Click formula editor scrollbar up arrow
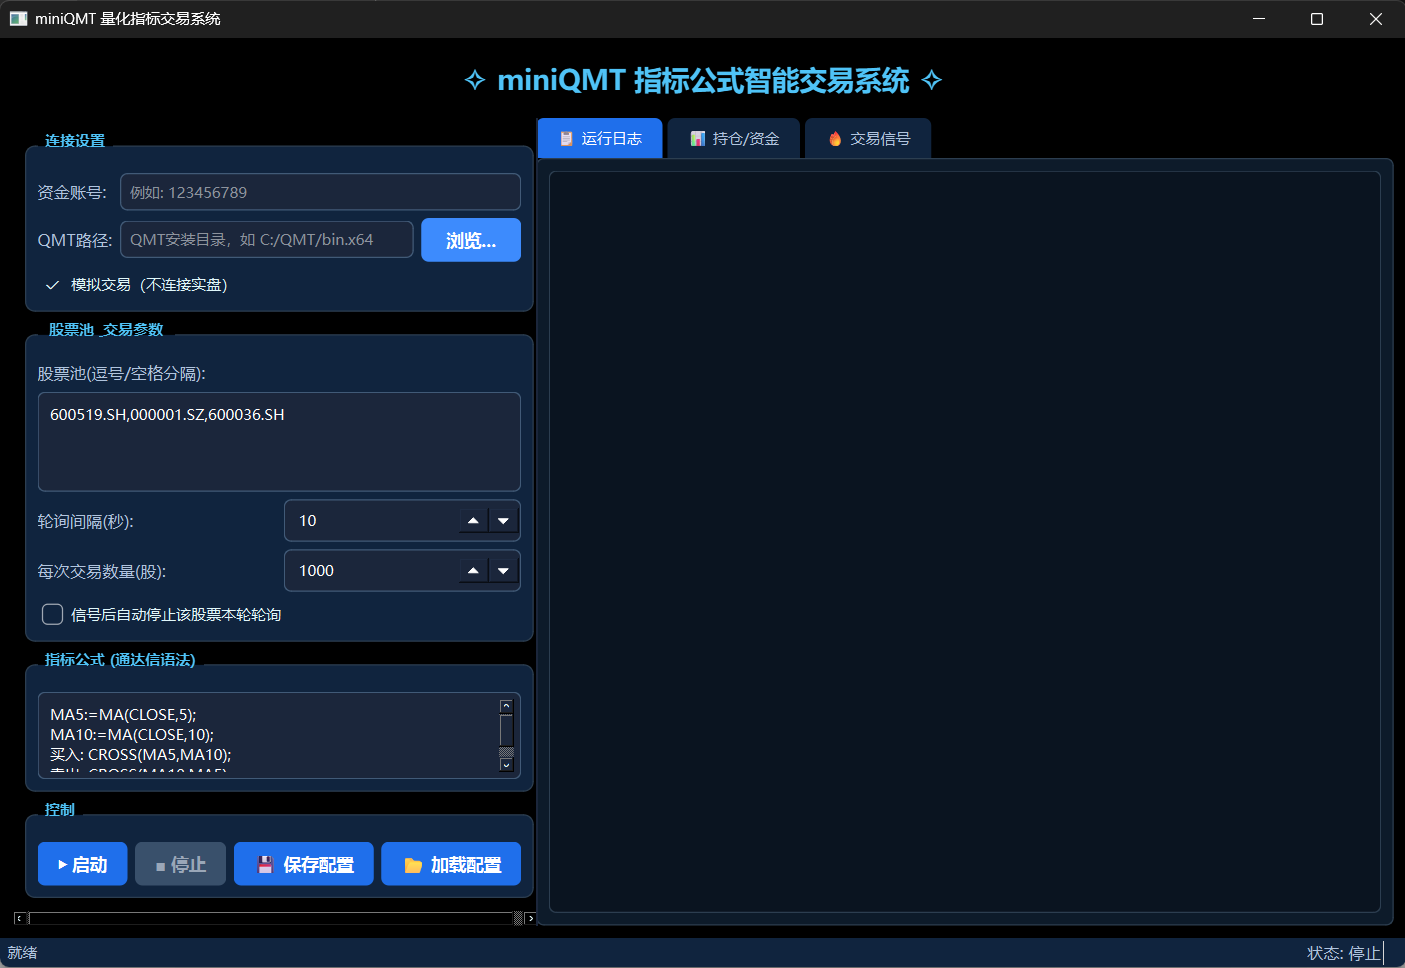The width and height of the screenshot is (1405, 968). click(506, 706)
